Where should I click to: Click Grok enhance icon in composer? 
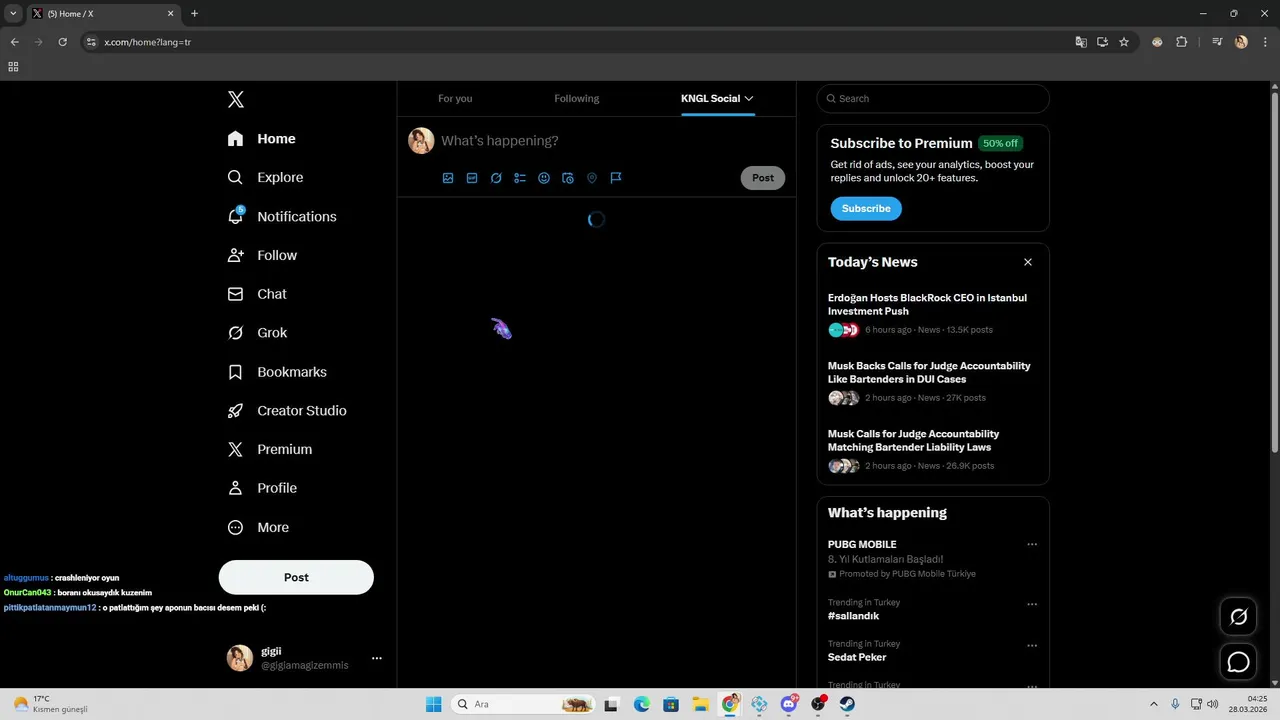tap(496, 178)
